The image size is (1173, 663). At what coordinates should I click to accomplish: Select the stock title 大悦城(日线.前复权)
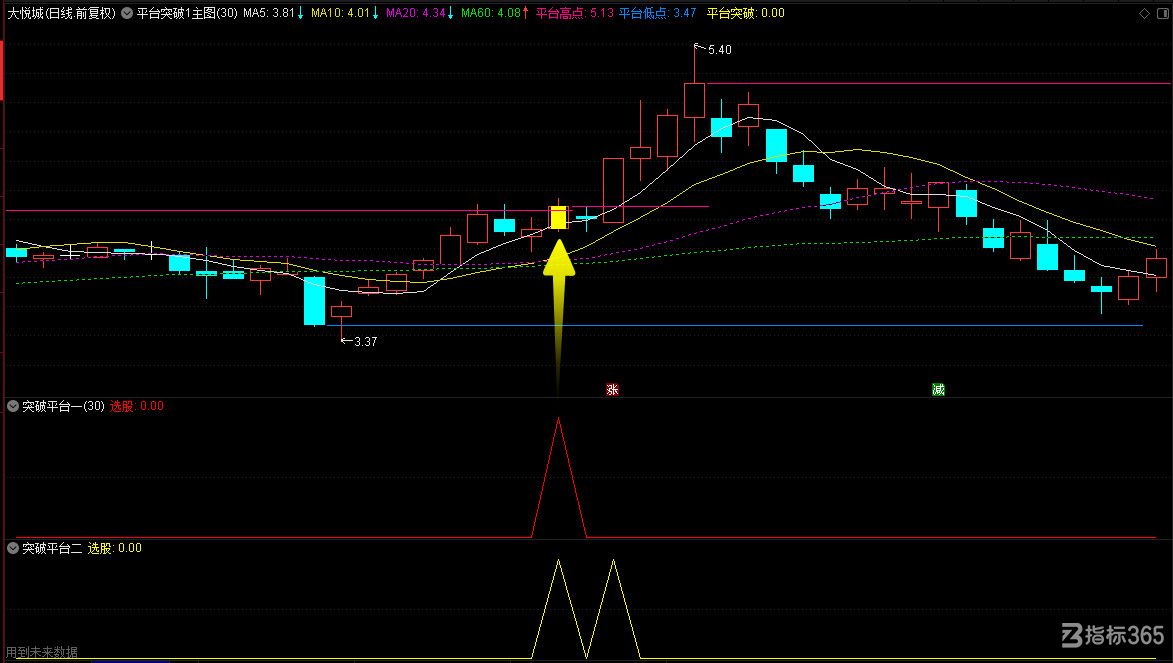click(61, 13)
